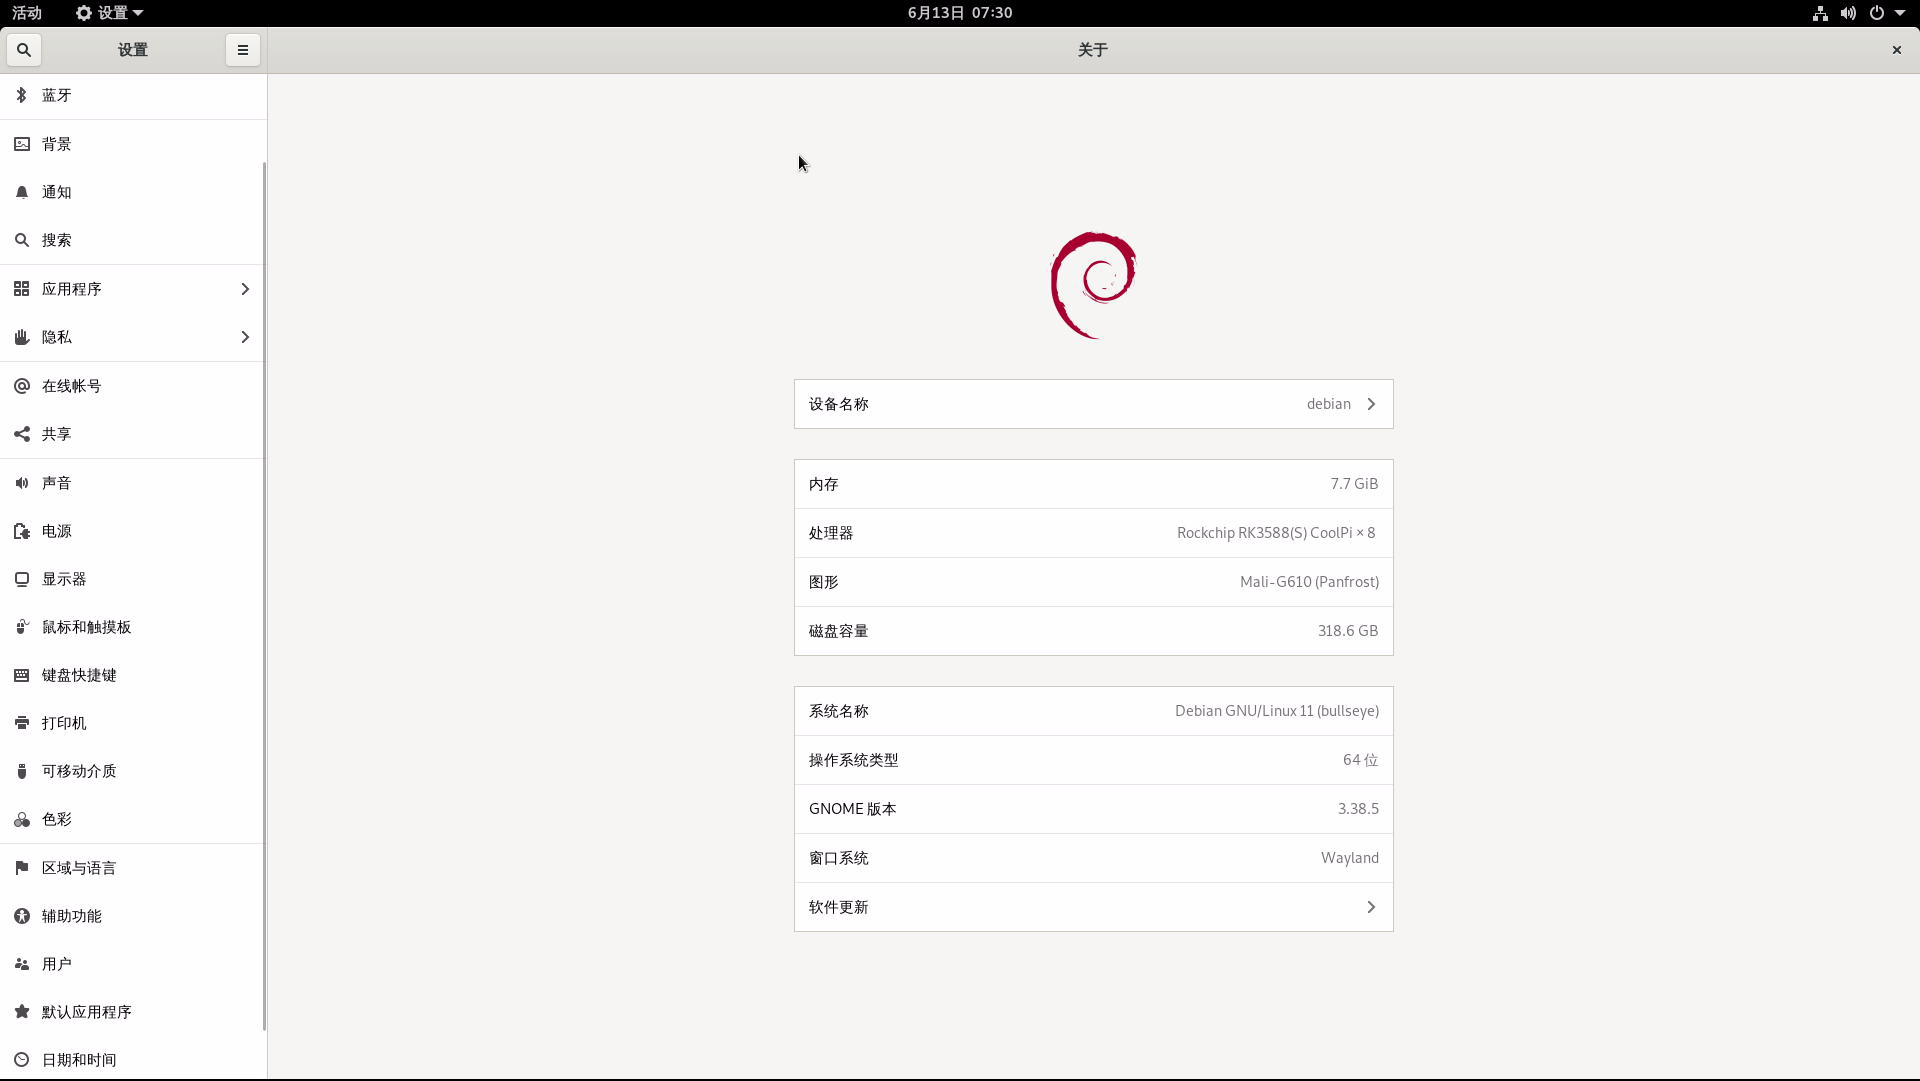Click GNOME version value 3.38.5

point(1358,809)
